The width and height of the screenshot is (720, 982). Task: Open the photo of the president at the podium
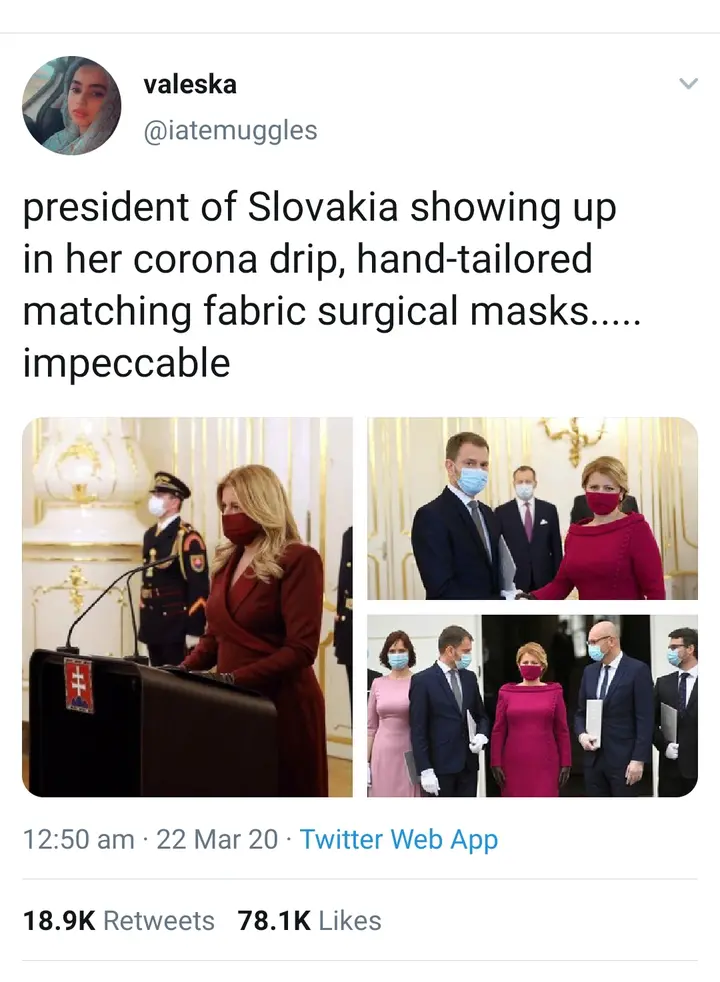[x=187, y=607]
